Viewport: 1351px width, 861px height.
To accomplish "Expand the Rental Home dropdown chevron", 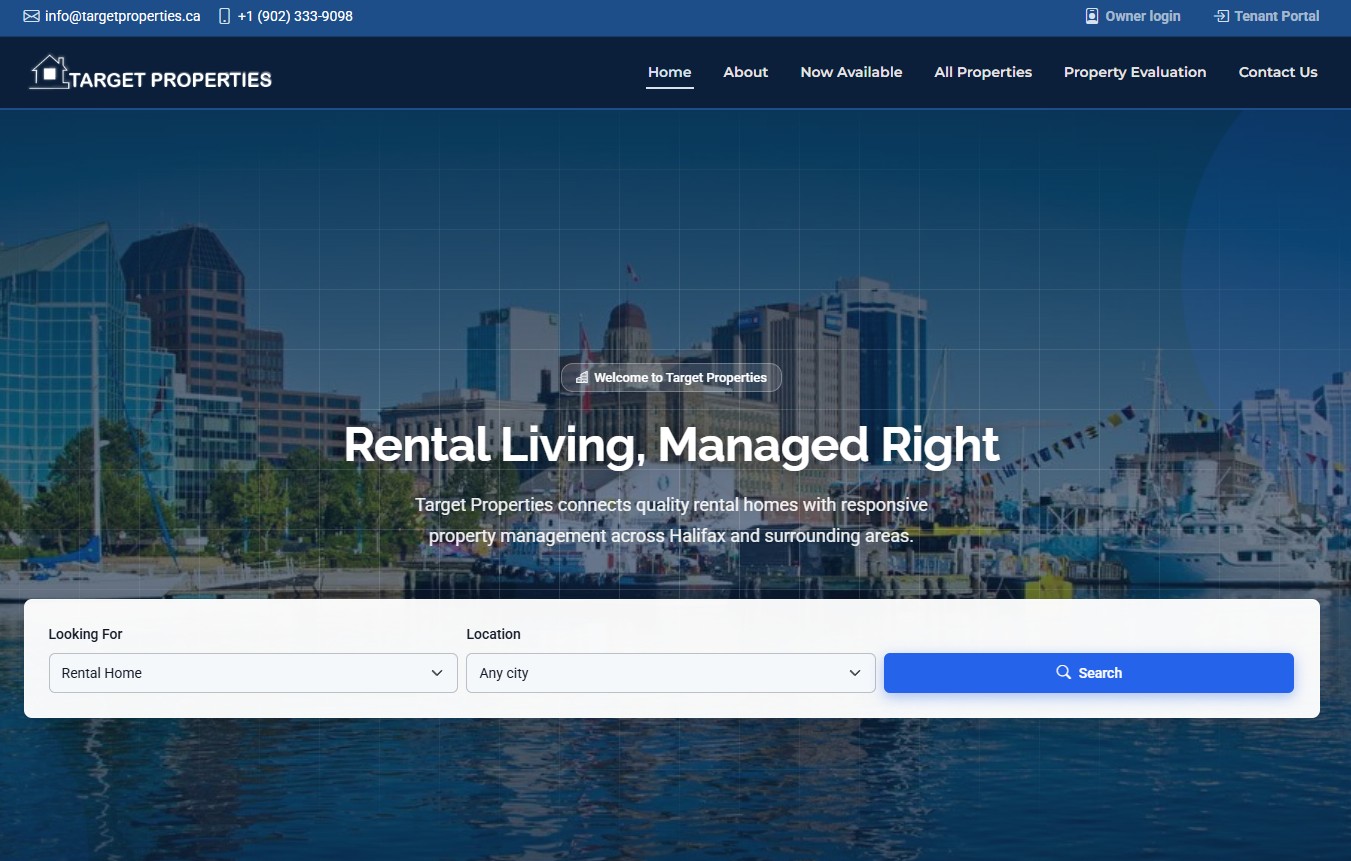I will [x=437, y=673].
